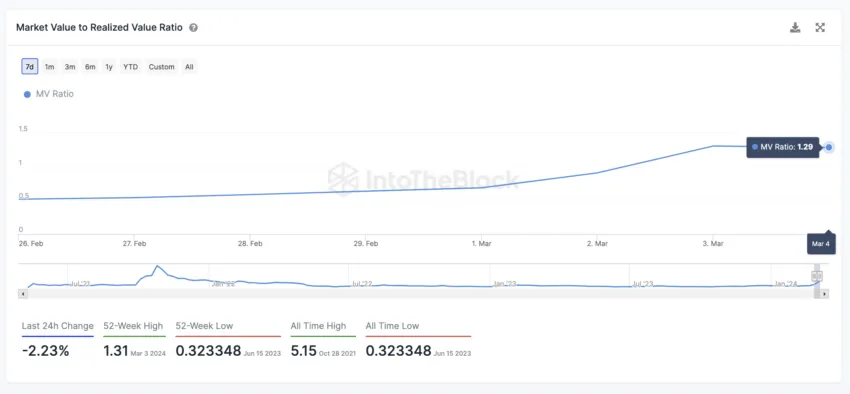Switch to the 6m range

click(x=90, y=67)
